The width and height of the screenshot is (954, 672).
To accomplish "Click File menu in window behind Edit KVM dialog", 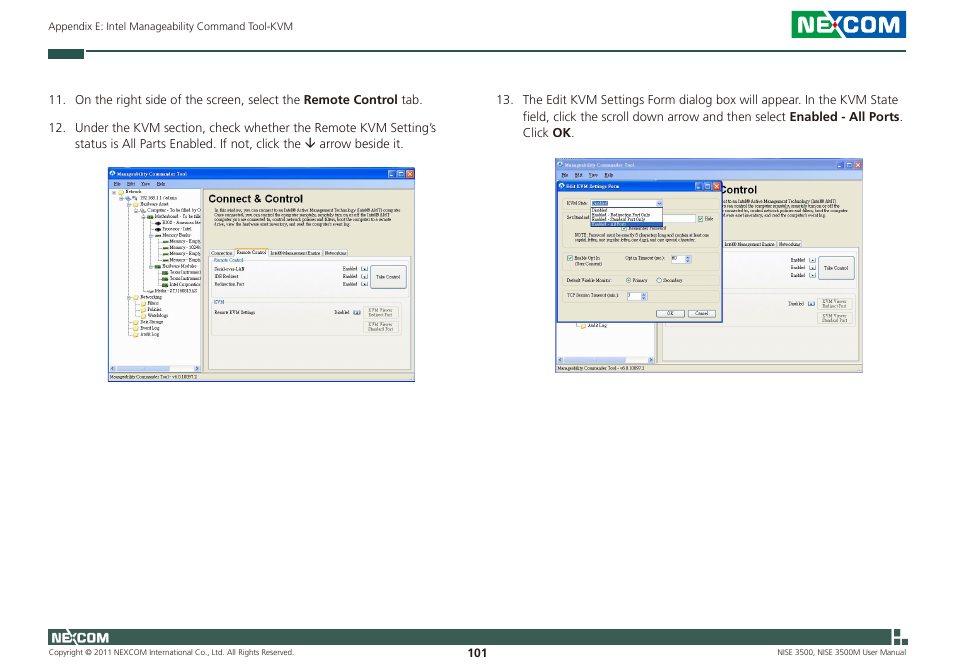I will point(565,175).
